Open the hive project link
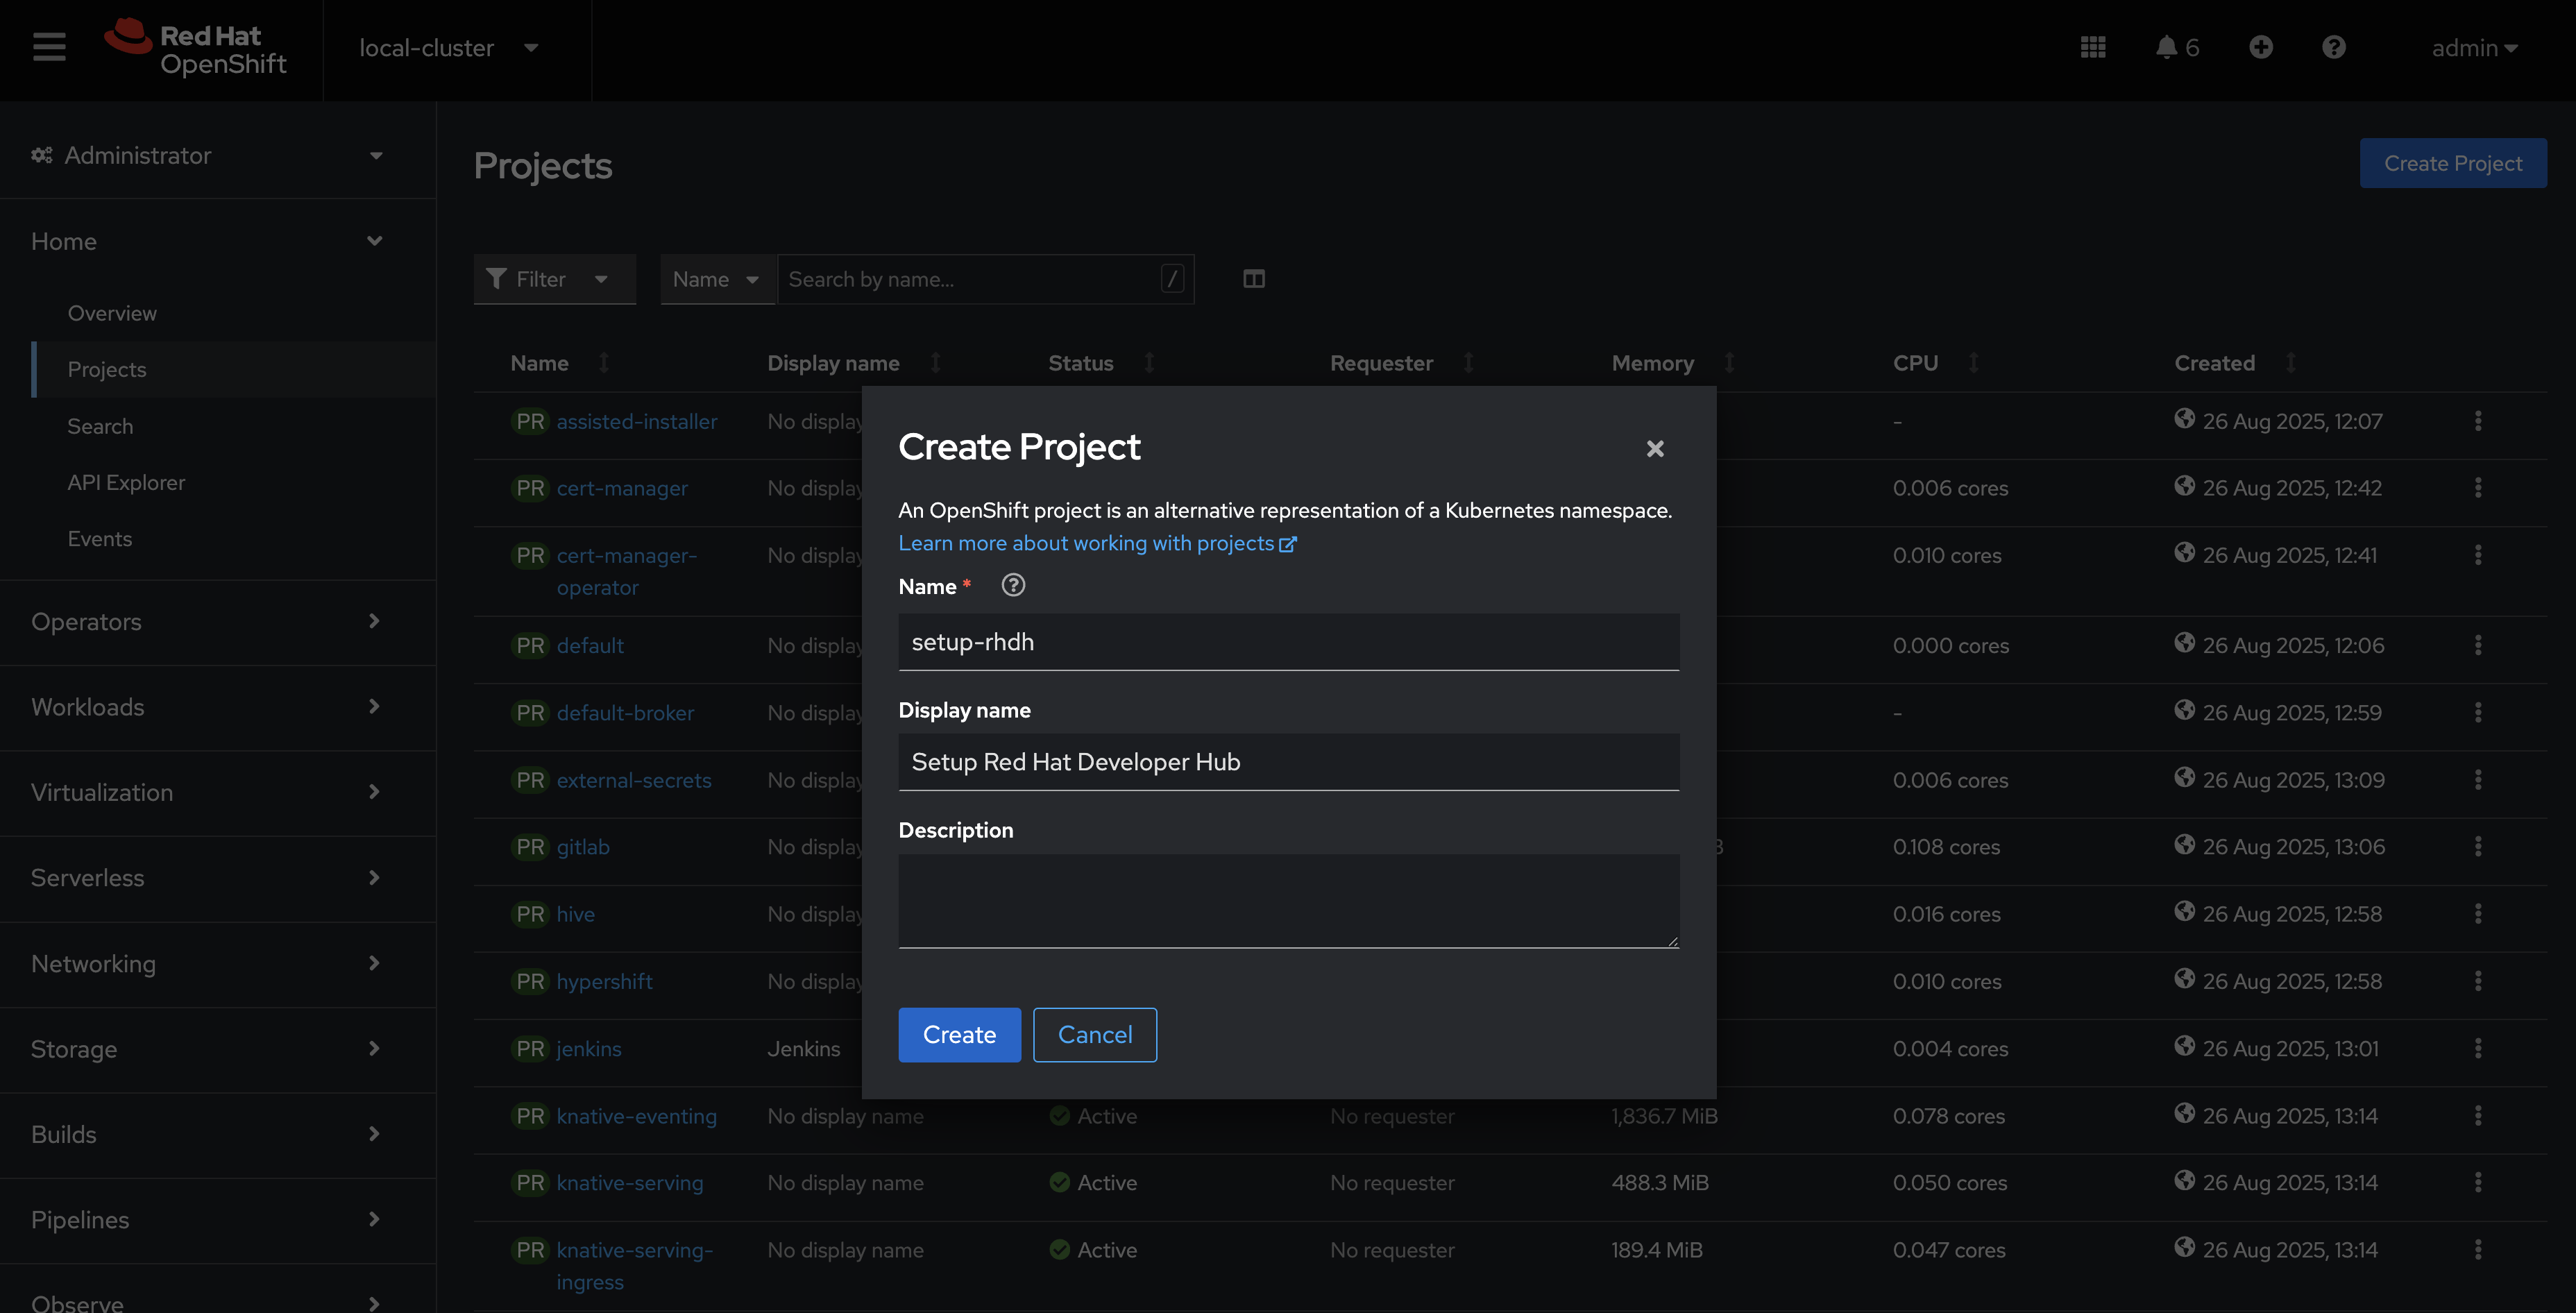This screenshot has height=1313, width=2576. tap(575, 914)
